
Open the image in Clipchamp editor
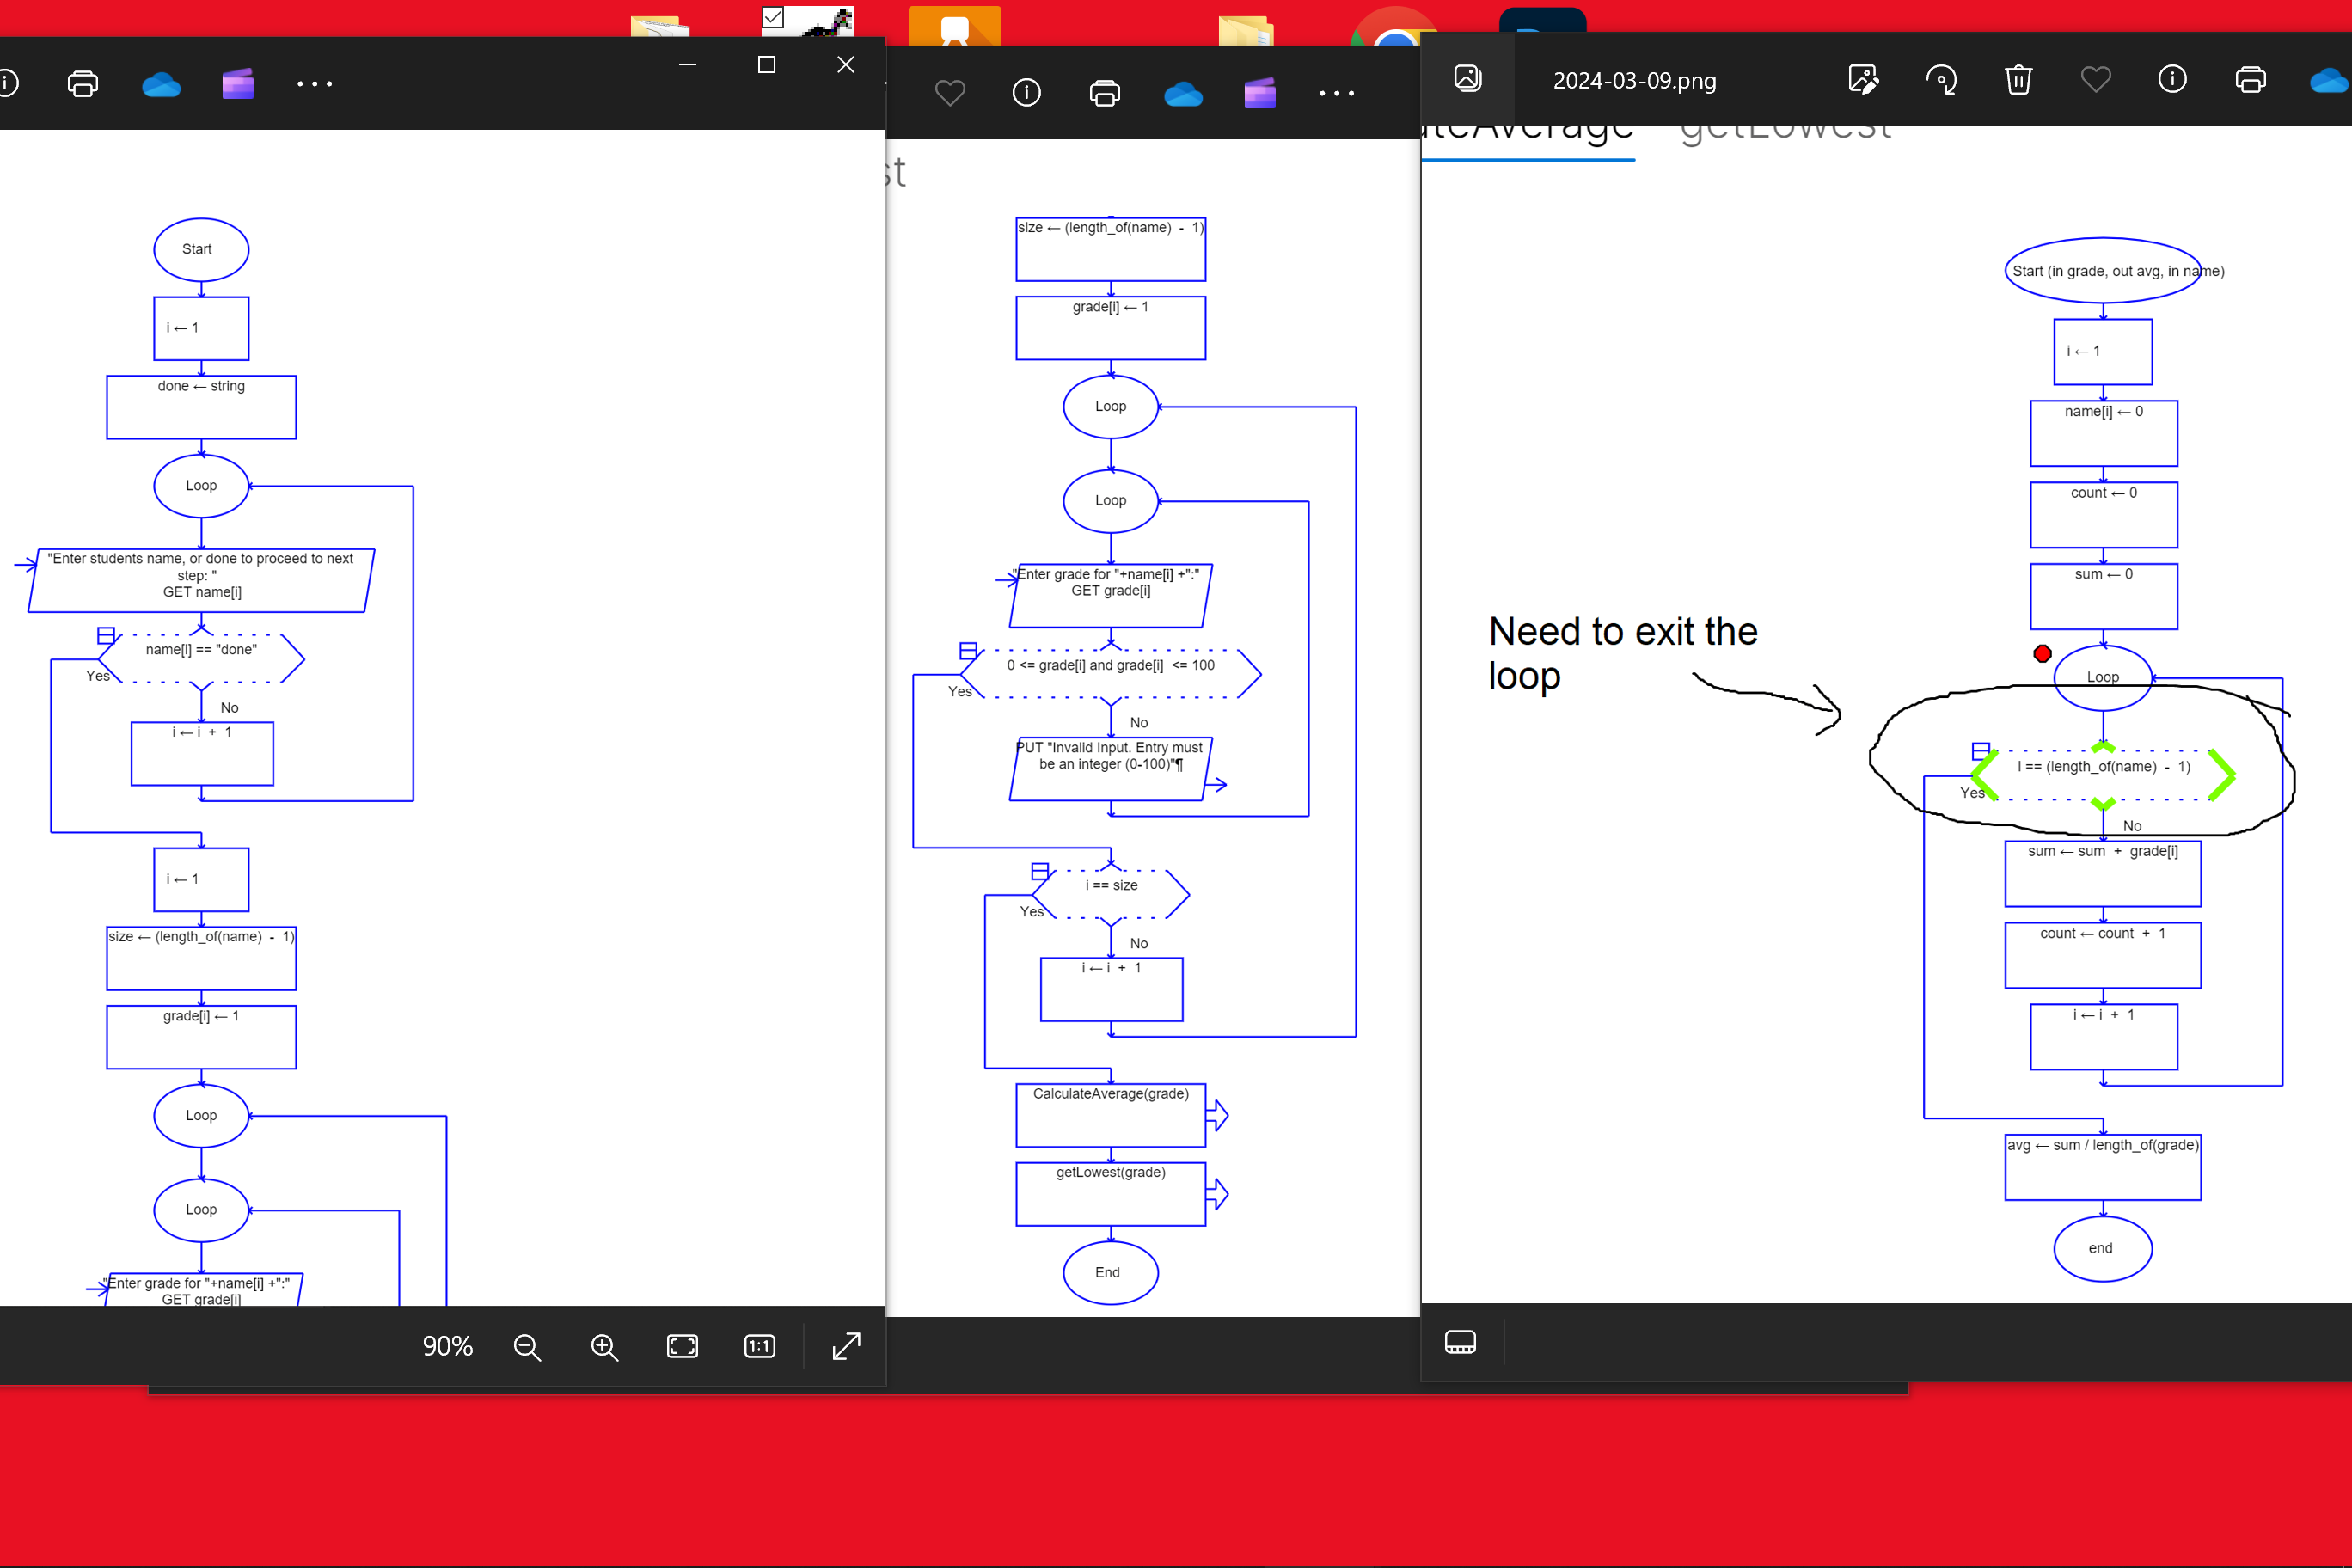1259,93
